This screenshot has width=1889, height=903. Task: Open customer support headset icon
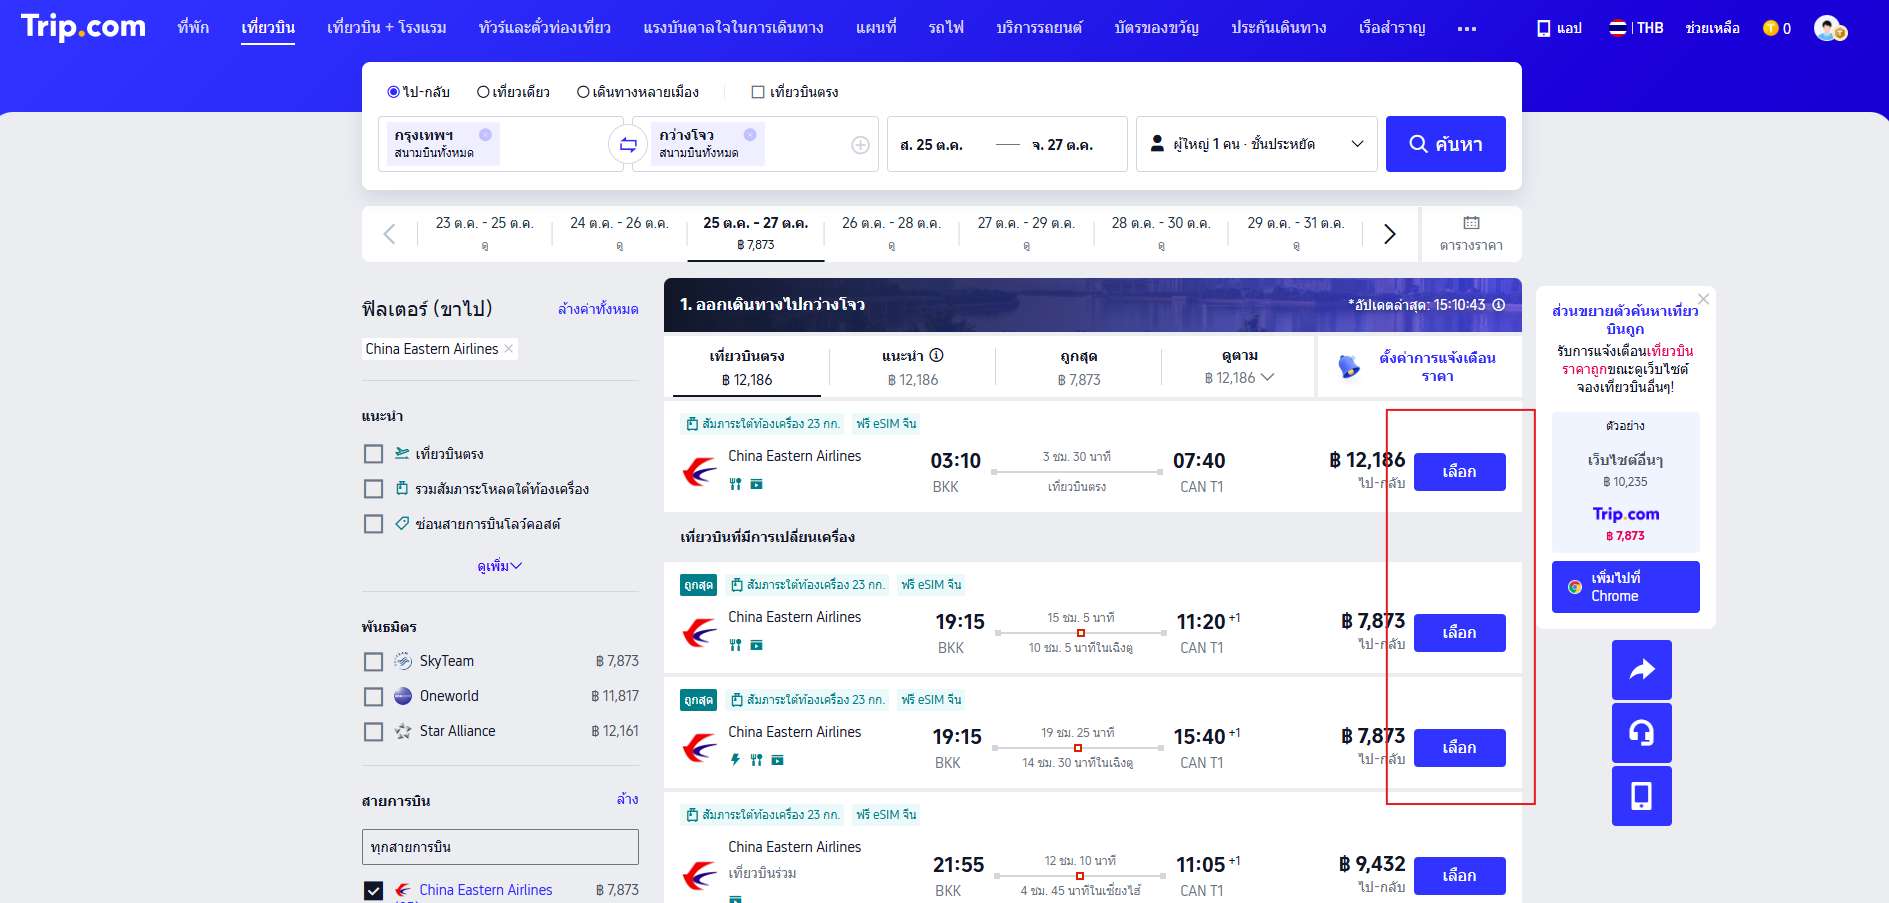pos(1641,733)
